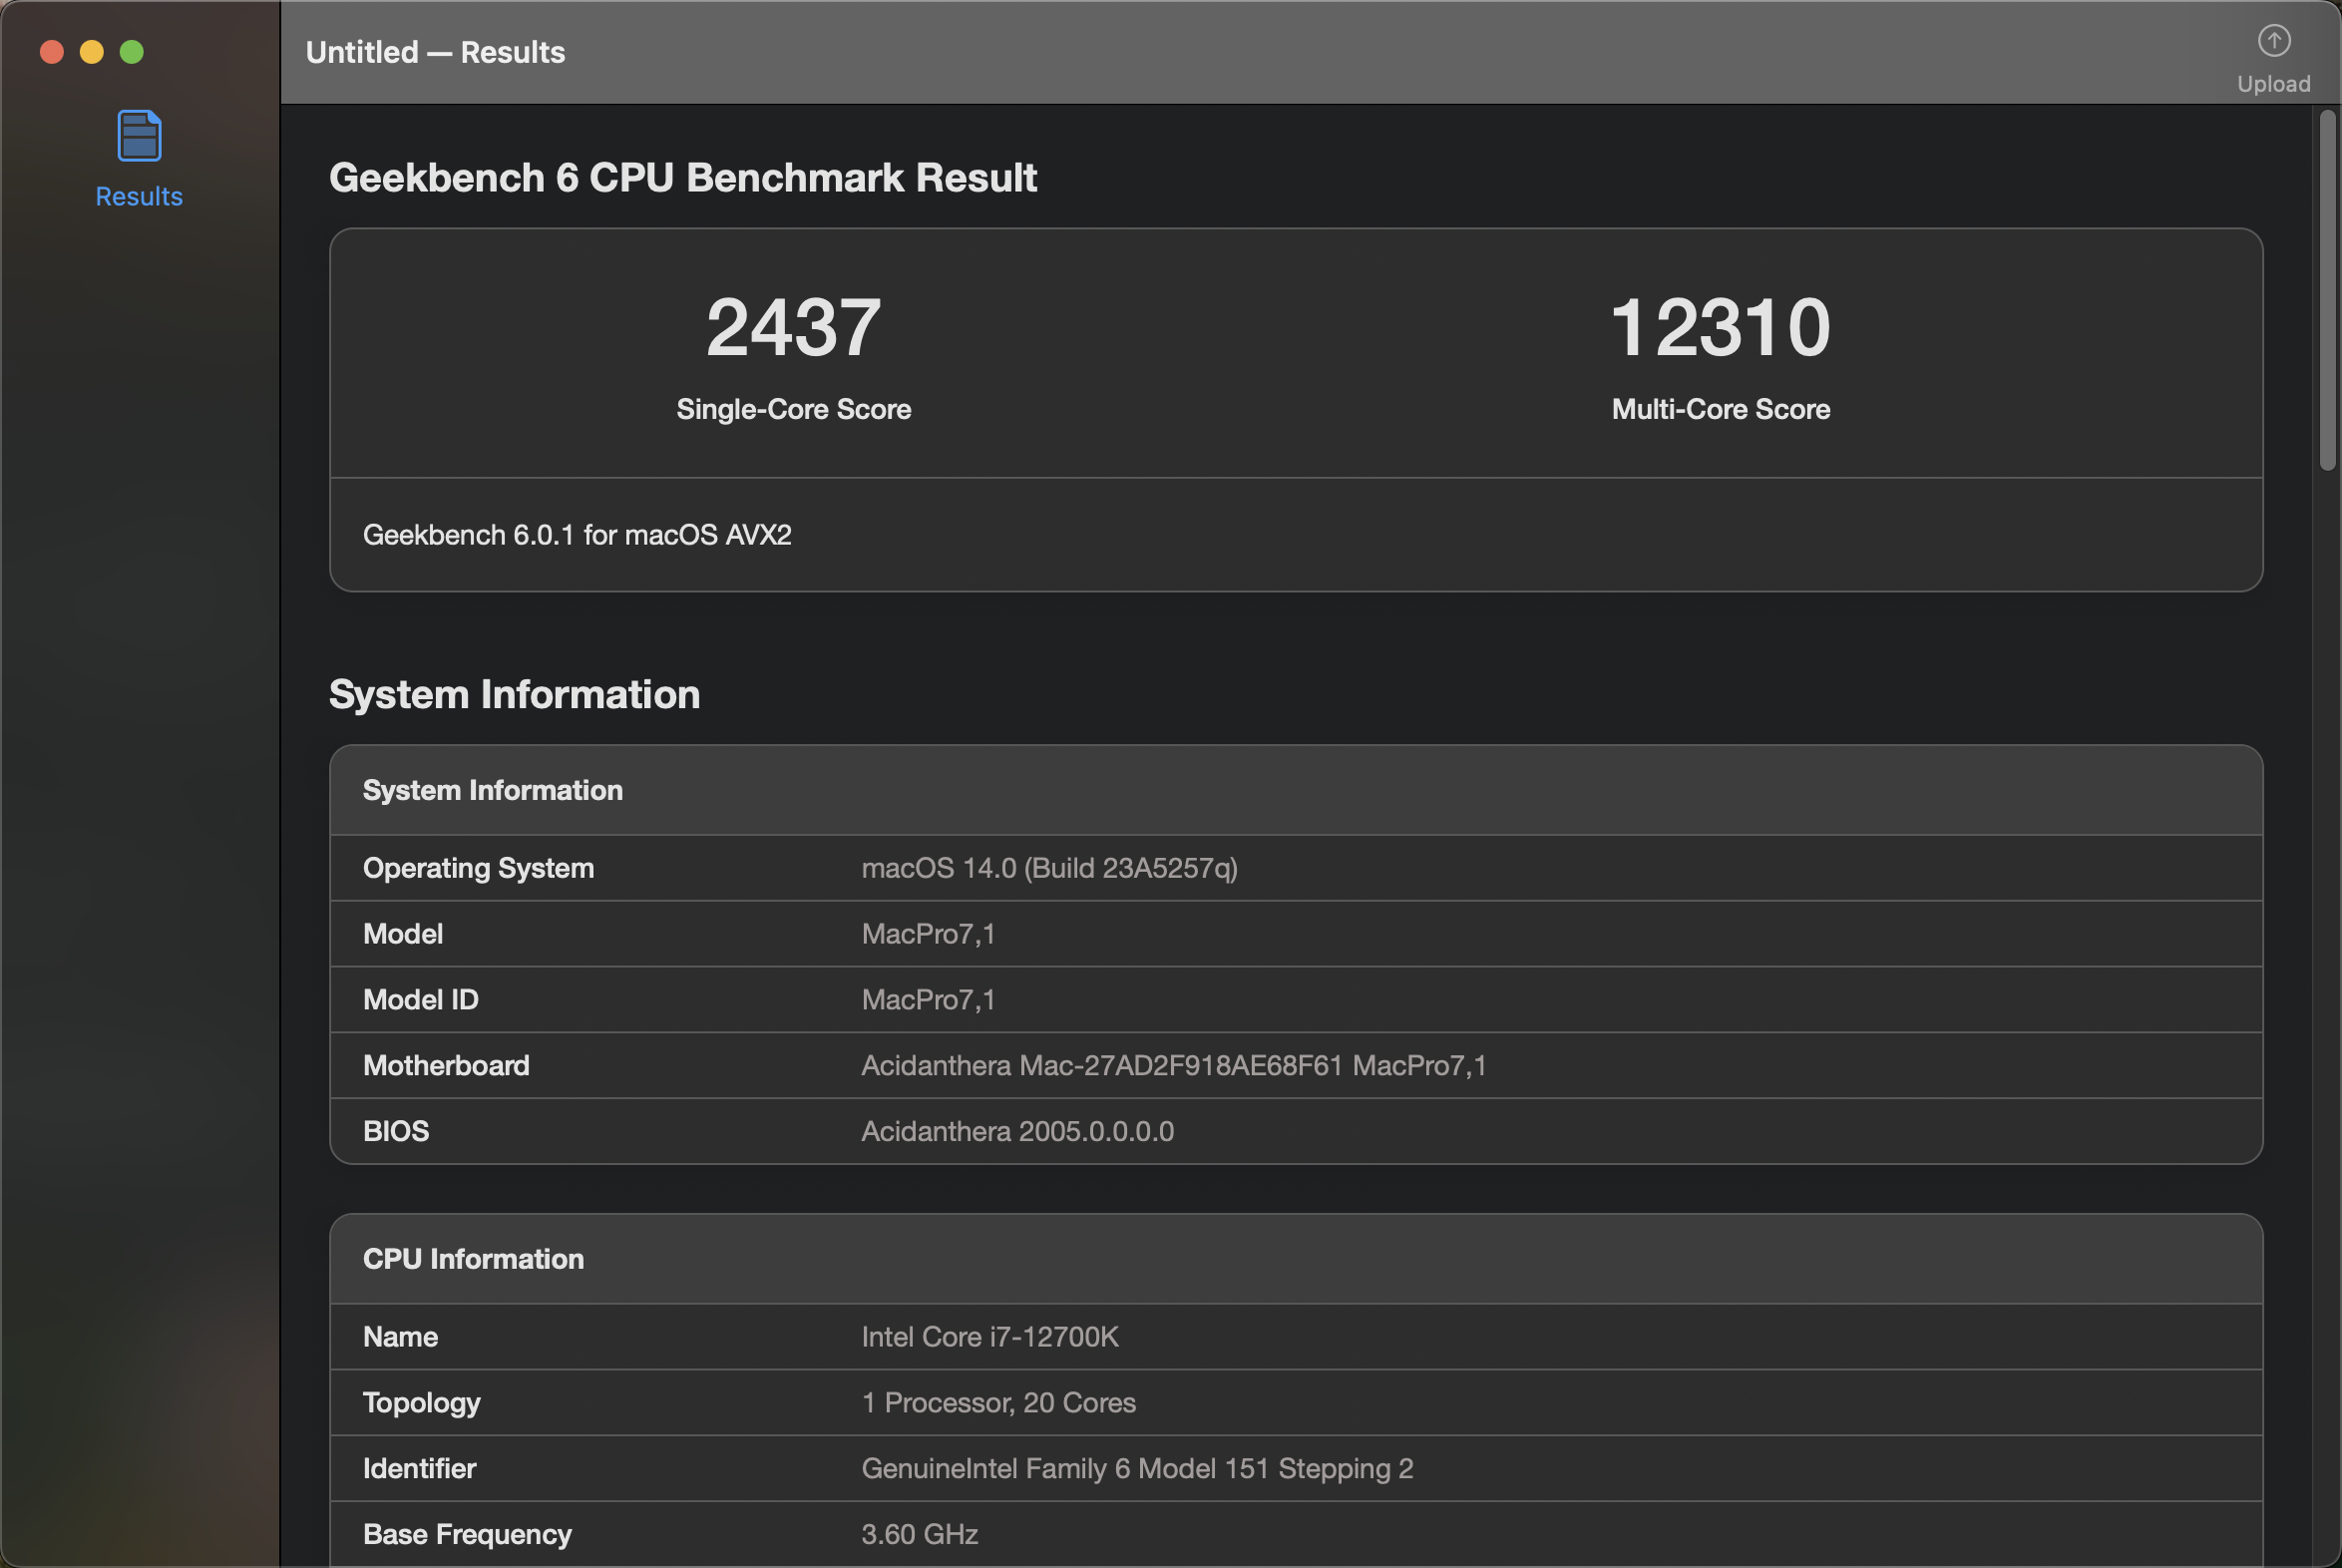This screenshot has height=1568, width=2342.
Task: Select the BIOS row value
Action: click(1017, 1132)
